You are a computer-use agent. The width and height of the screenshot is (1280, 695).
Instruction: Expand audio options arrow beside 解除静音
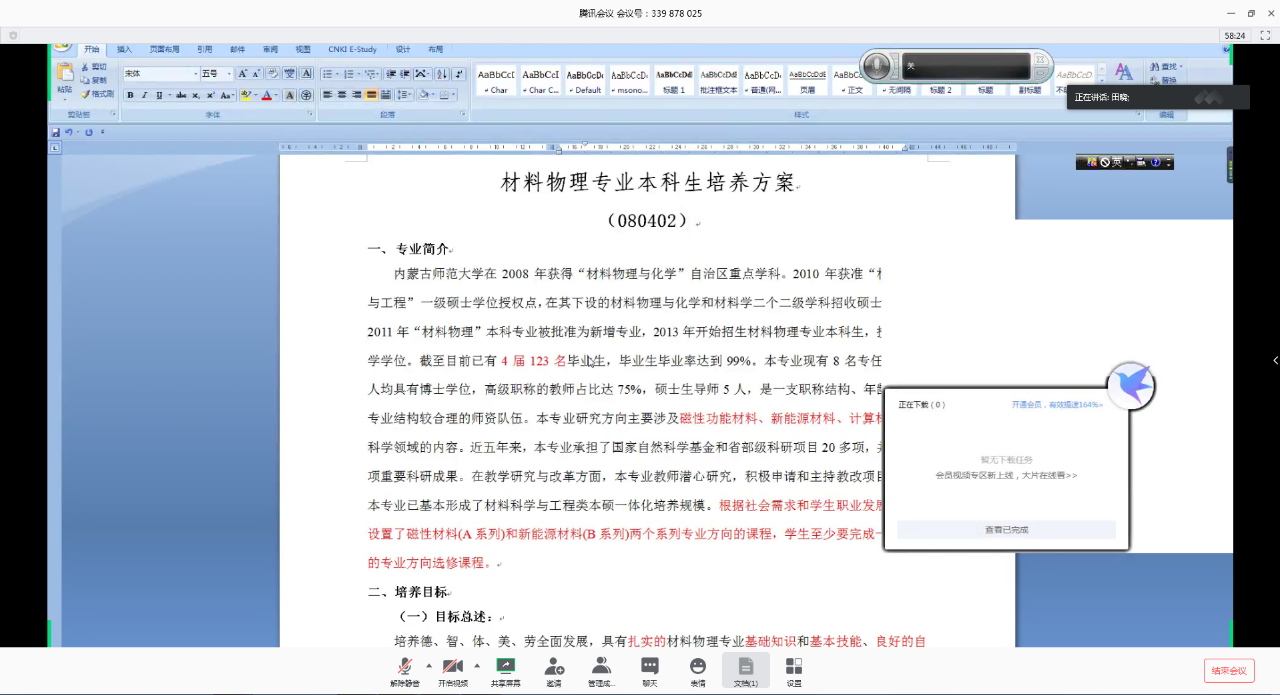point(429,665)
